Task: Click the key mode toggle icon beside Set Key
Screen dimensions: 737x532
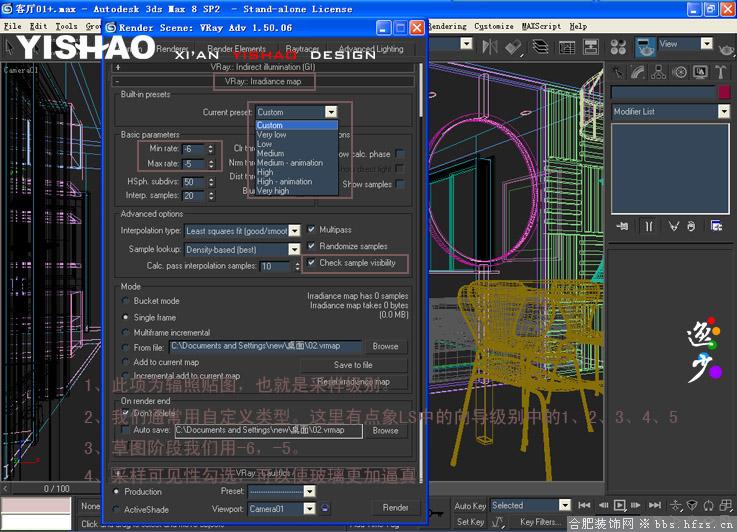Action: coord(497,522)
